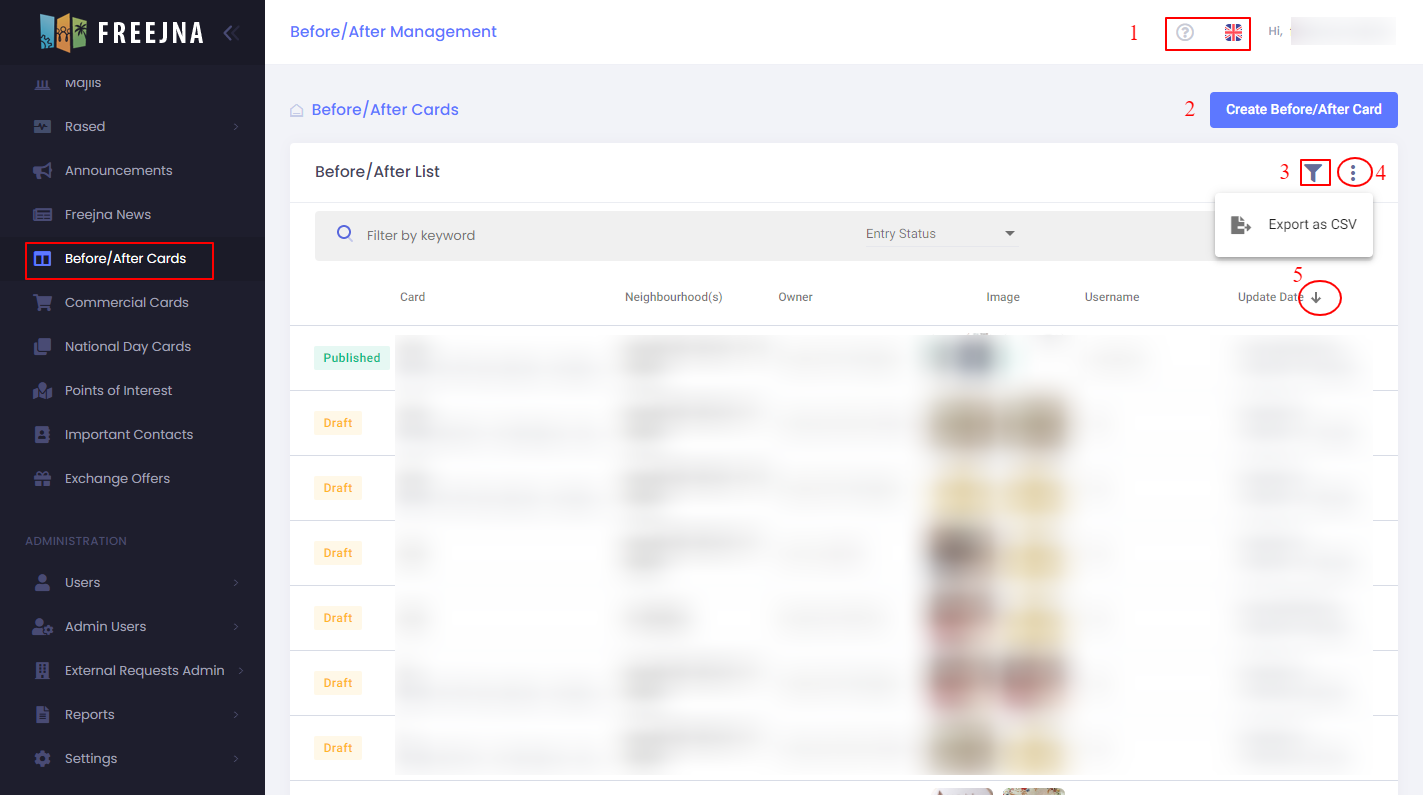This screenshot has width=1423, height=795.
Task: Open the Before/After Cards breadcrumb link
Action: (x=385, y=110)
